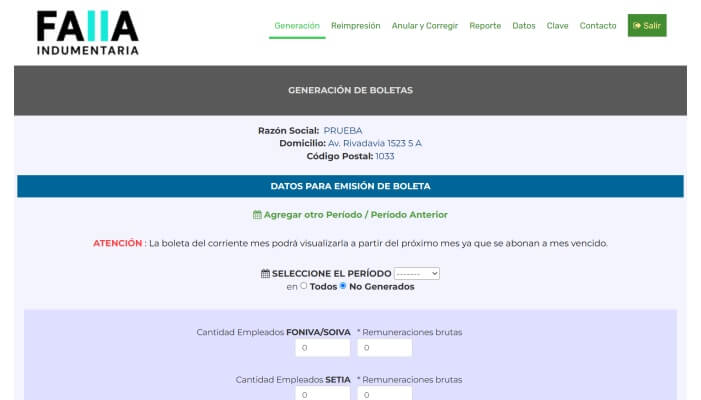Screen dimensions: 701x400
Task: Click the ATENCIÓN warning label
Action: tap(117, 243)
